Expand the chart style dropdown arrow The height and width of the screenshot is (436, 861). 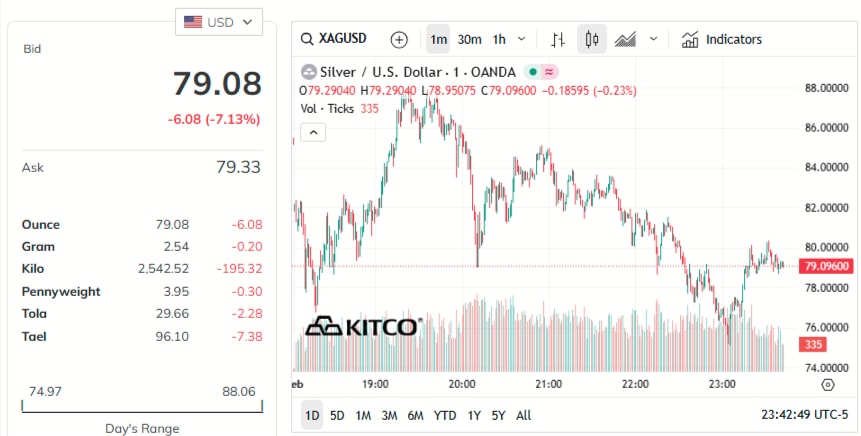653,40
